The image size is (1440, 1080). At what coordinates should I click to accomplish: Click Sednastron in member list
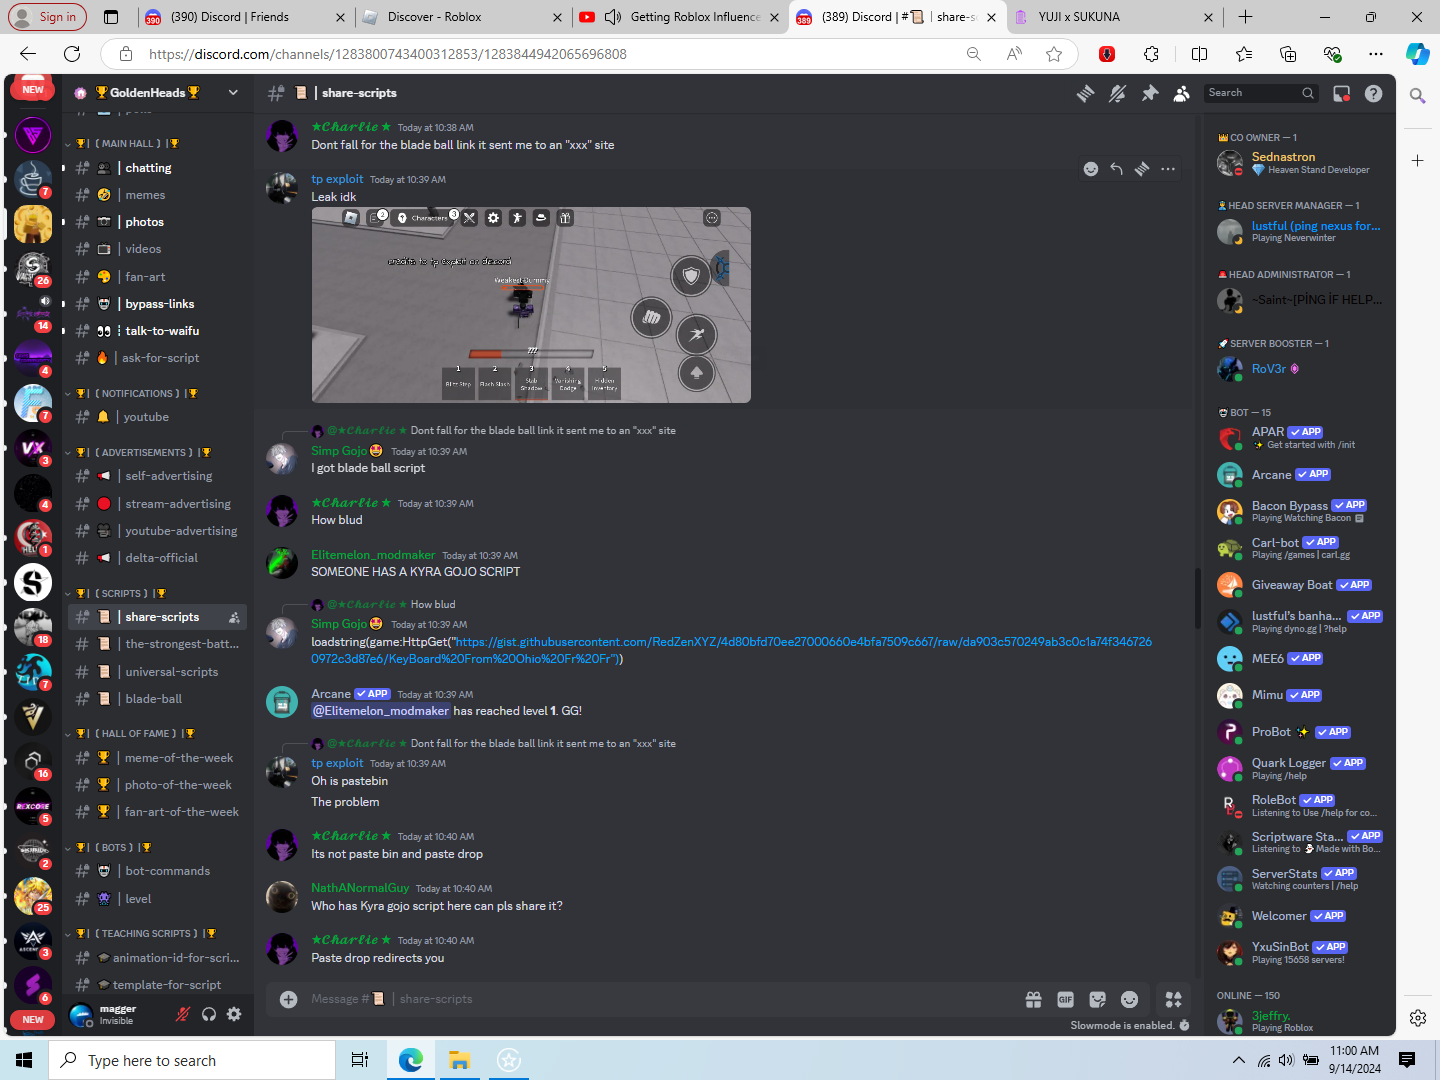1300,162
